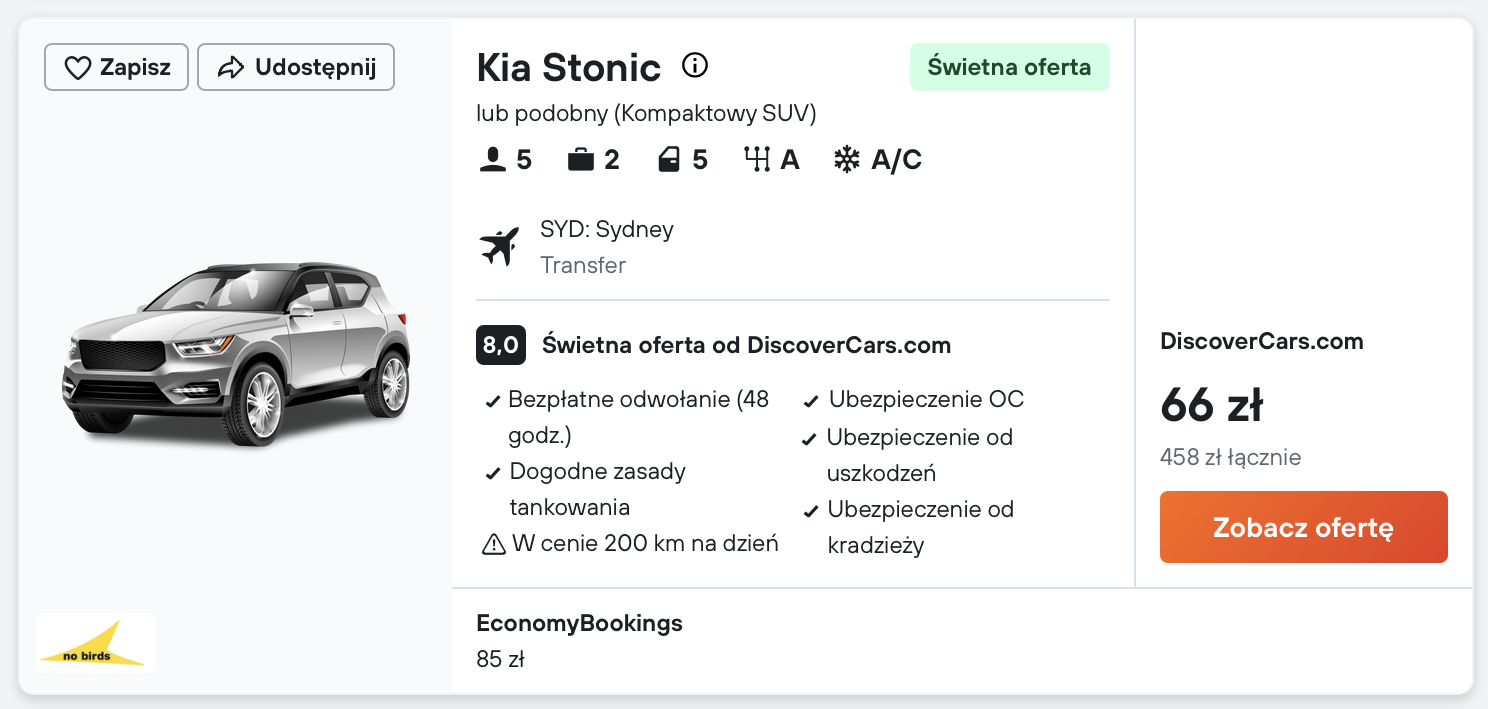
Task: Click the share arrow icon on Udostępnij
Action: [231, 68]
